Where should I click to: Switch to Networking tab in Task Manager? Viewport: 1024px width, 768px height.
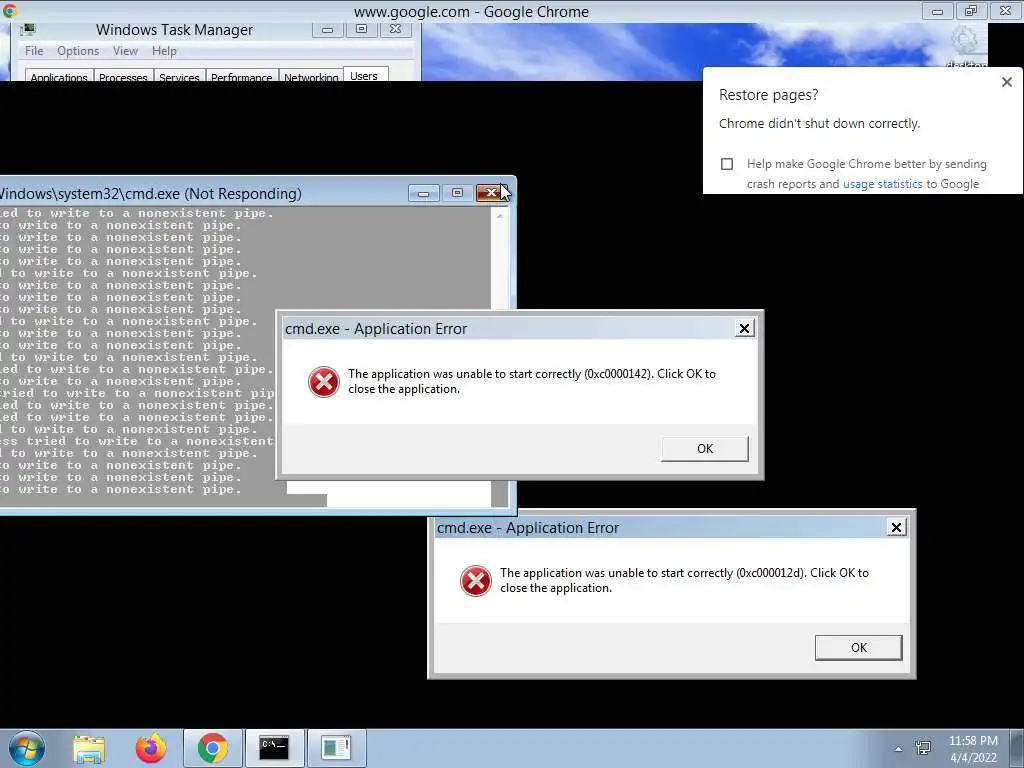[311, 75]
